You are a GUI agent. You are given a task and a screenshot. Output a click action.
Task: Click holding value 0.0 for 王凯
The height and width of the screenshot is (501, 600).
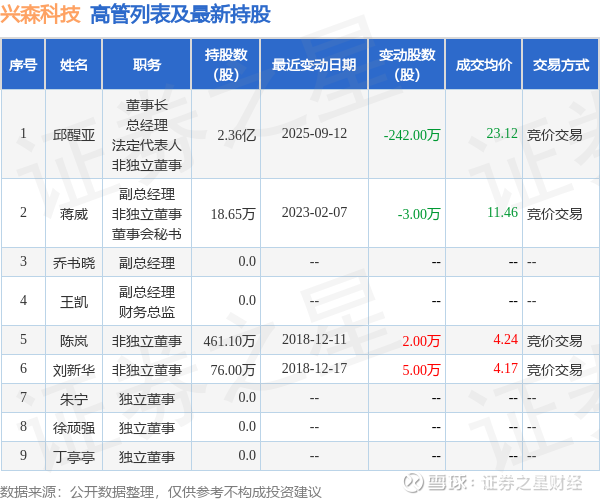(247, 300)
